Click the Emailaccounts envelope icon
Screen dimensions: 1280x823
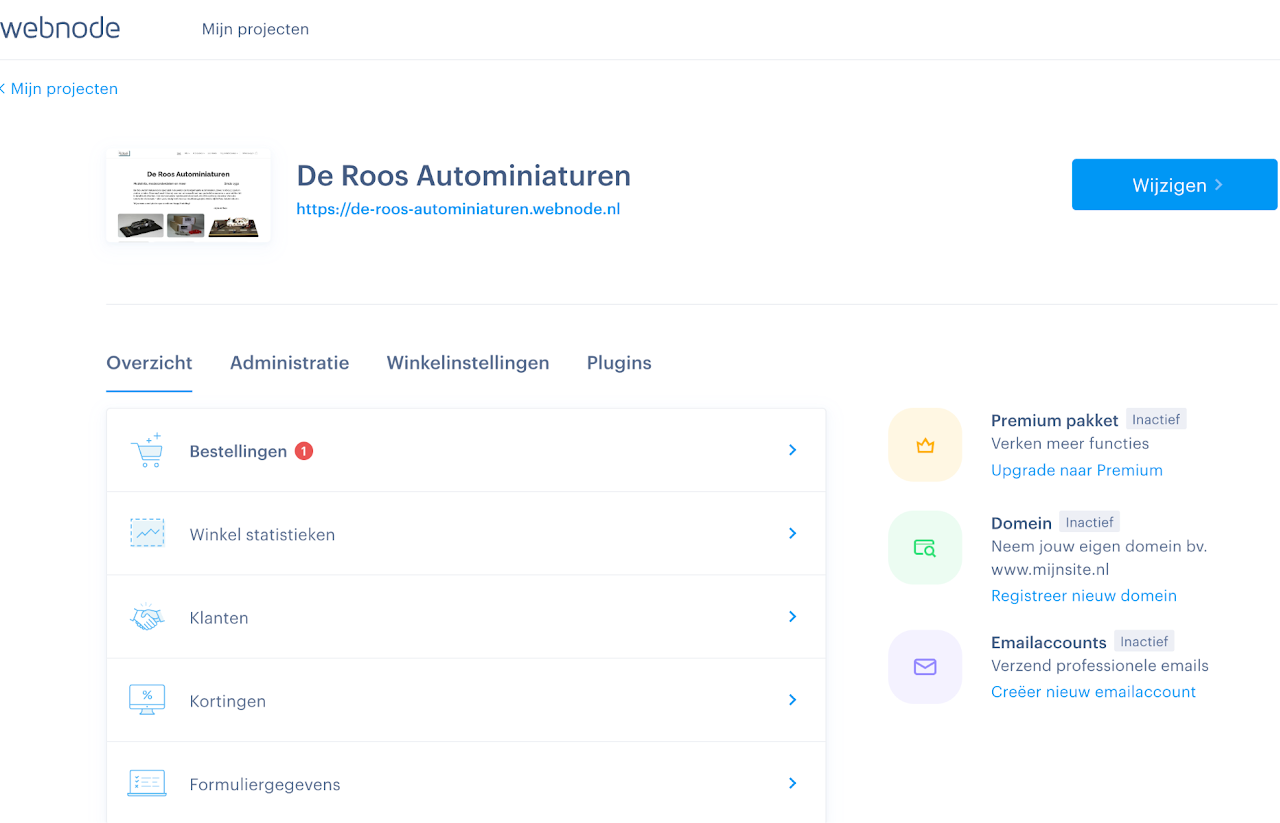925,666
